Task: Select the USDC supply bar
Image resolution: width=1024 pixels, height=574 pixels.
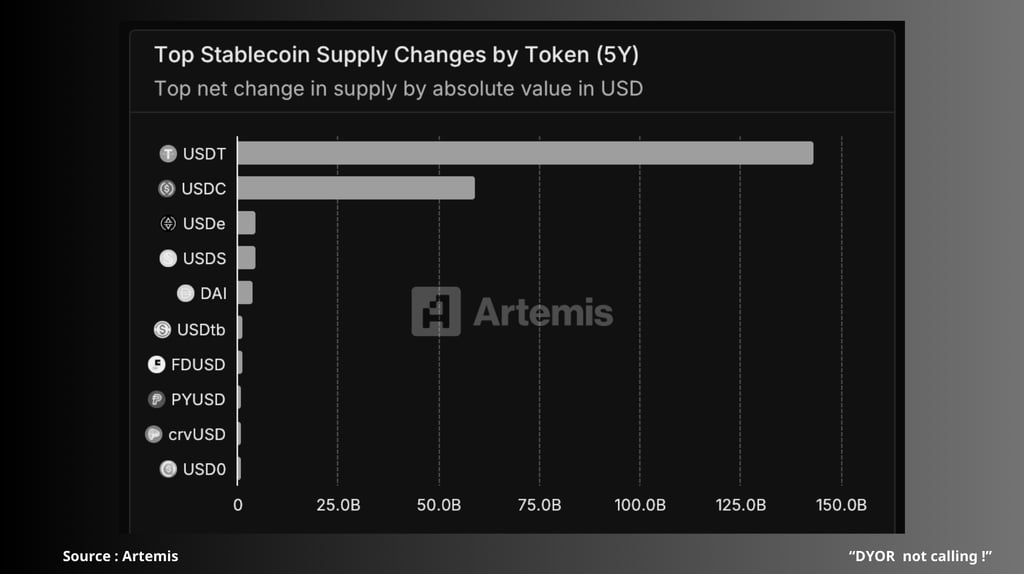Action: pos(356,188)
